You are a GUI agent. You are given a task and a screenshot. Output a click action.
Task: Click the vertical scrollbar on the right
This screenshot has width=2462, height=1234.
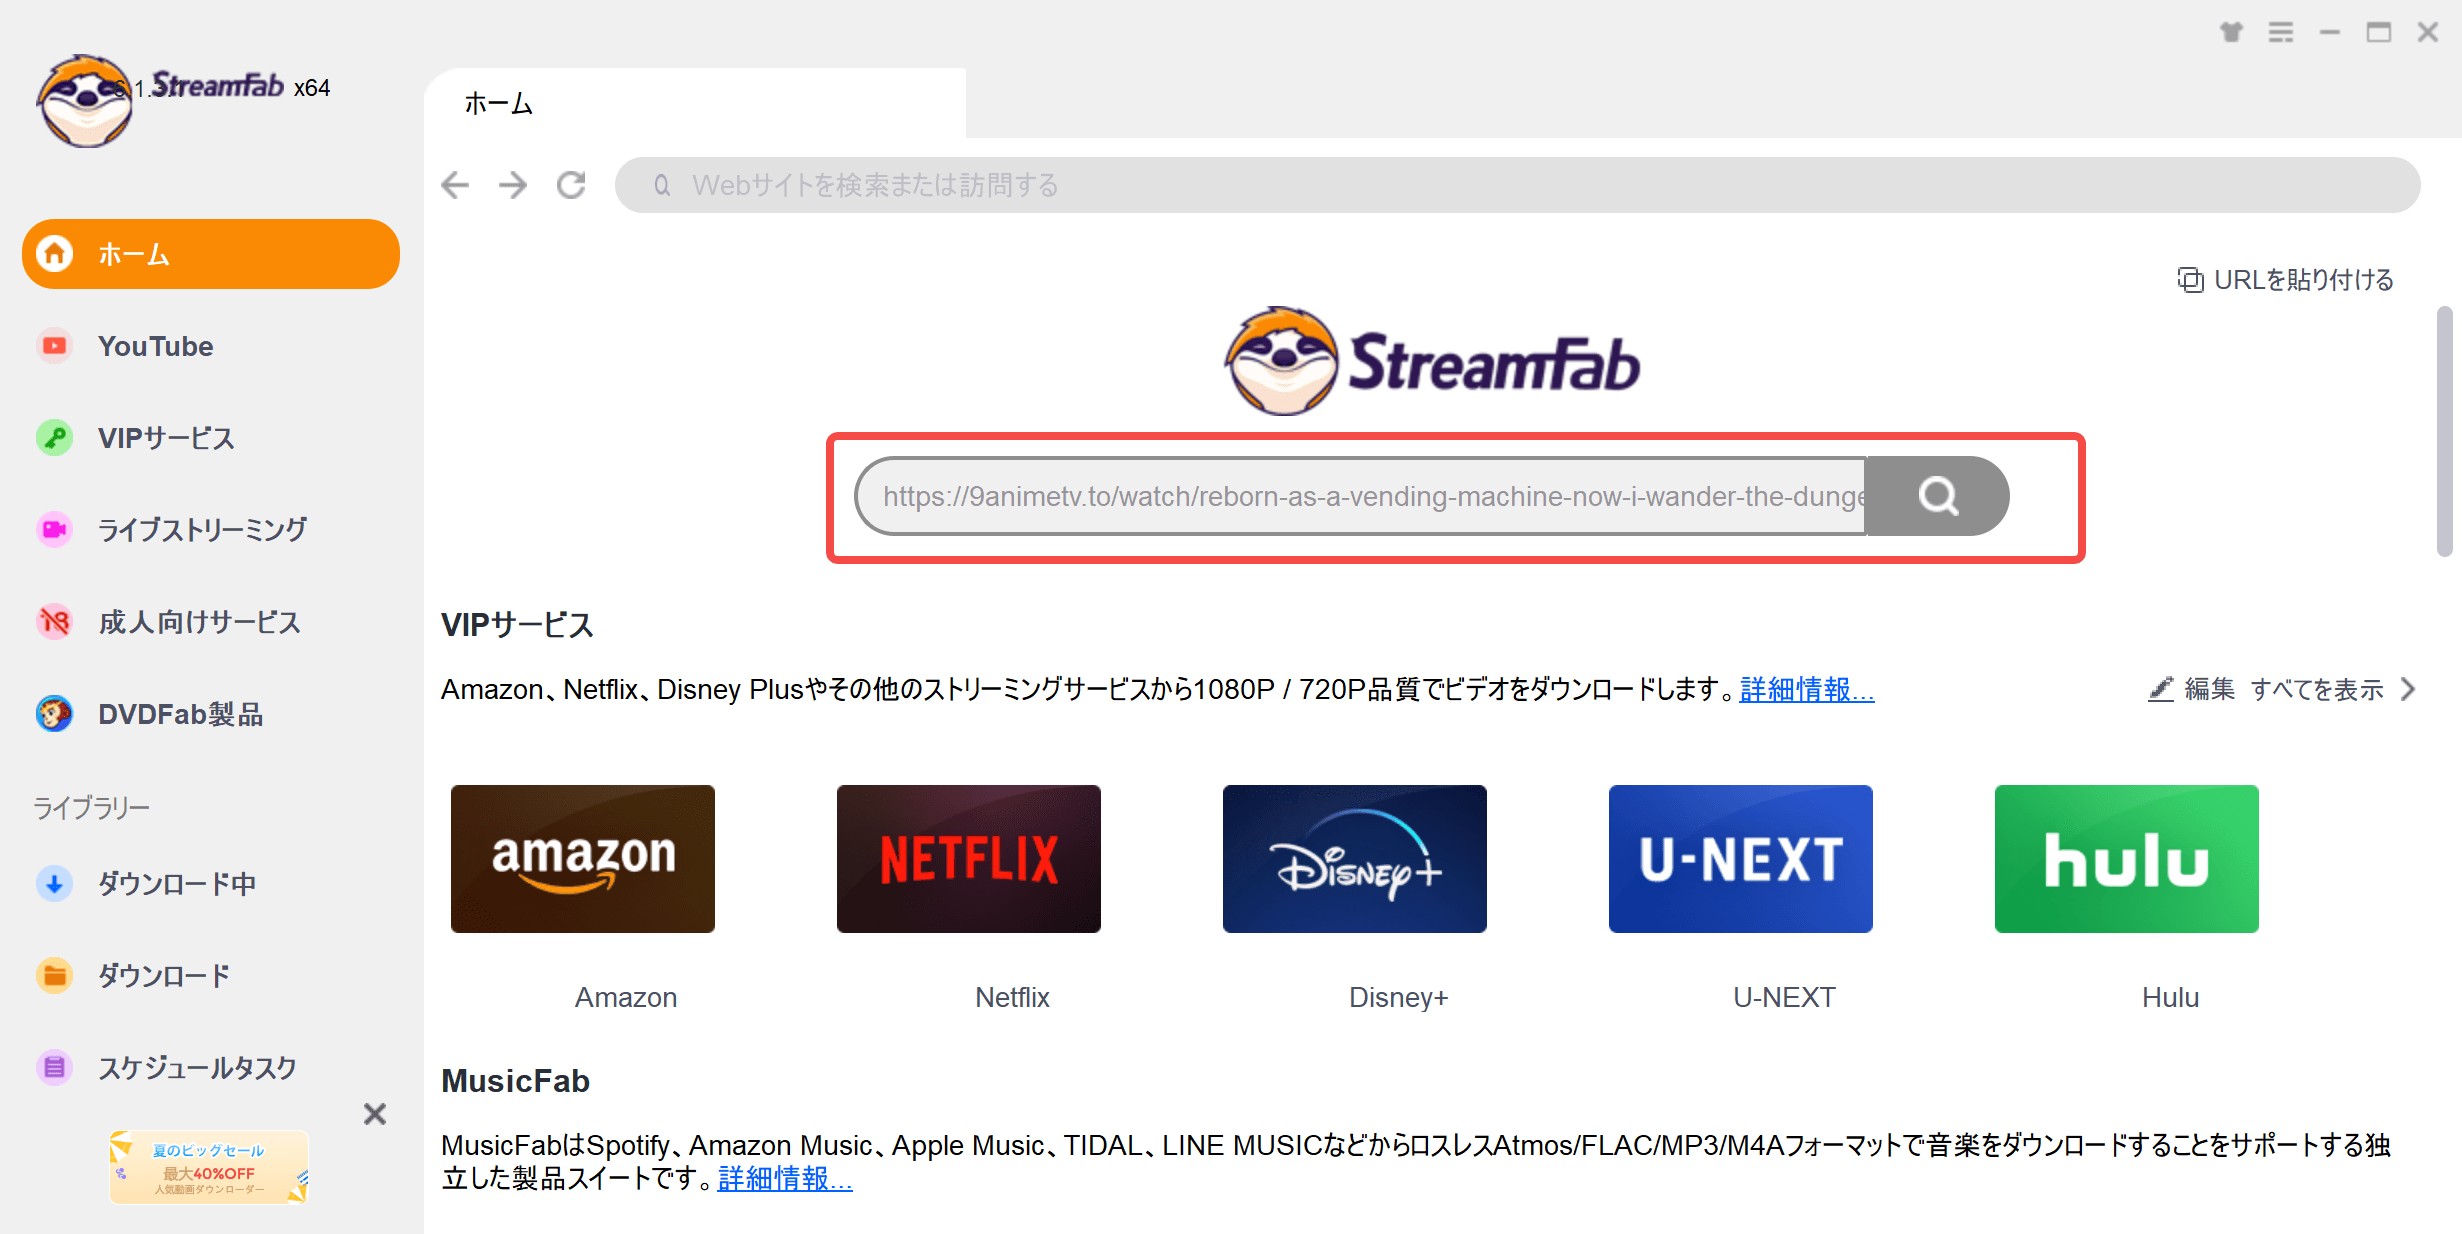click(2444, 431)
